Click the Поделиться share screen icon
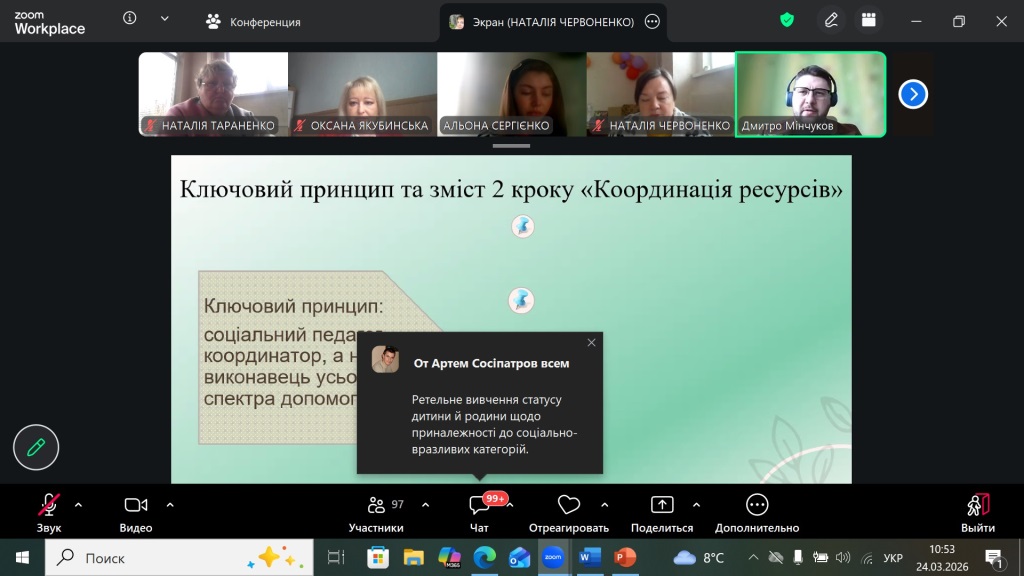 click(662, 506)
